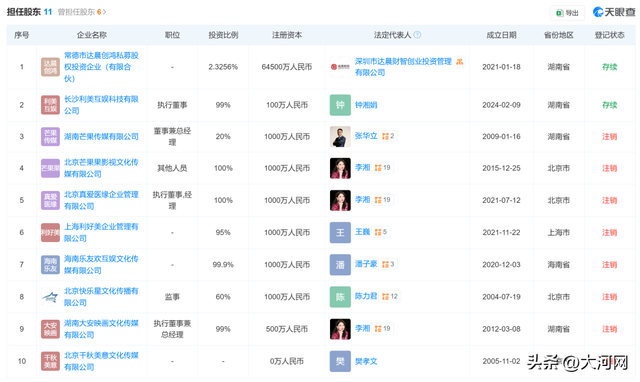Click the 千秋美意 company logo icon

pos(50,361)
